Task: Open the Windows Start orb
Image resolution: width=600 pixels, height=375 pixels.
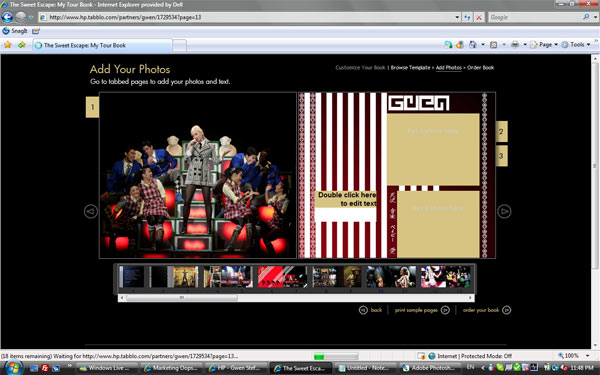Action: click(x=13, y=368)
